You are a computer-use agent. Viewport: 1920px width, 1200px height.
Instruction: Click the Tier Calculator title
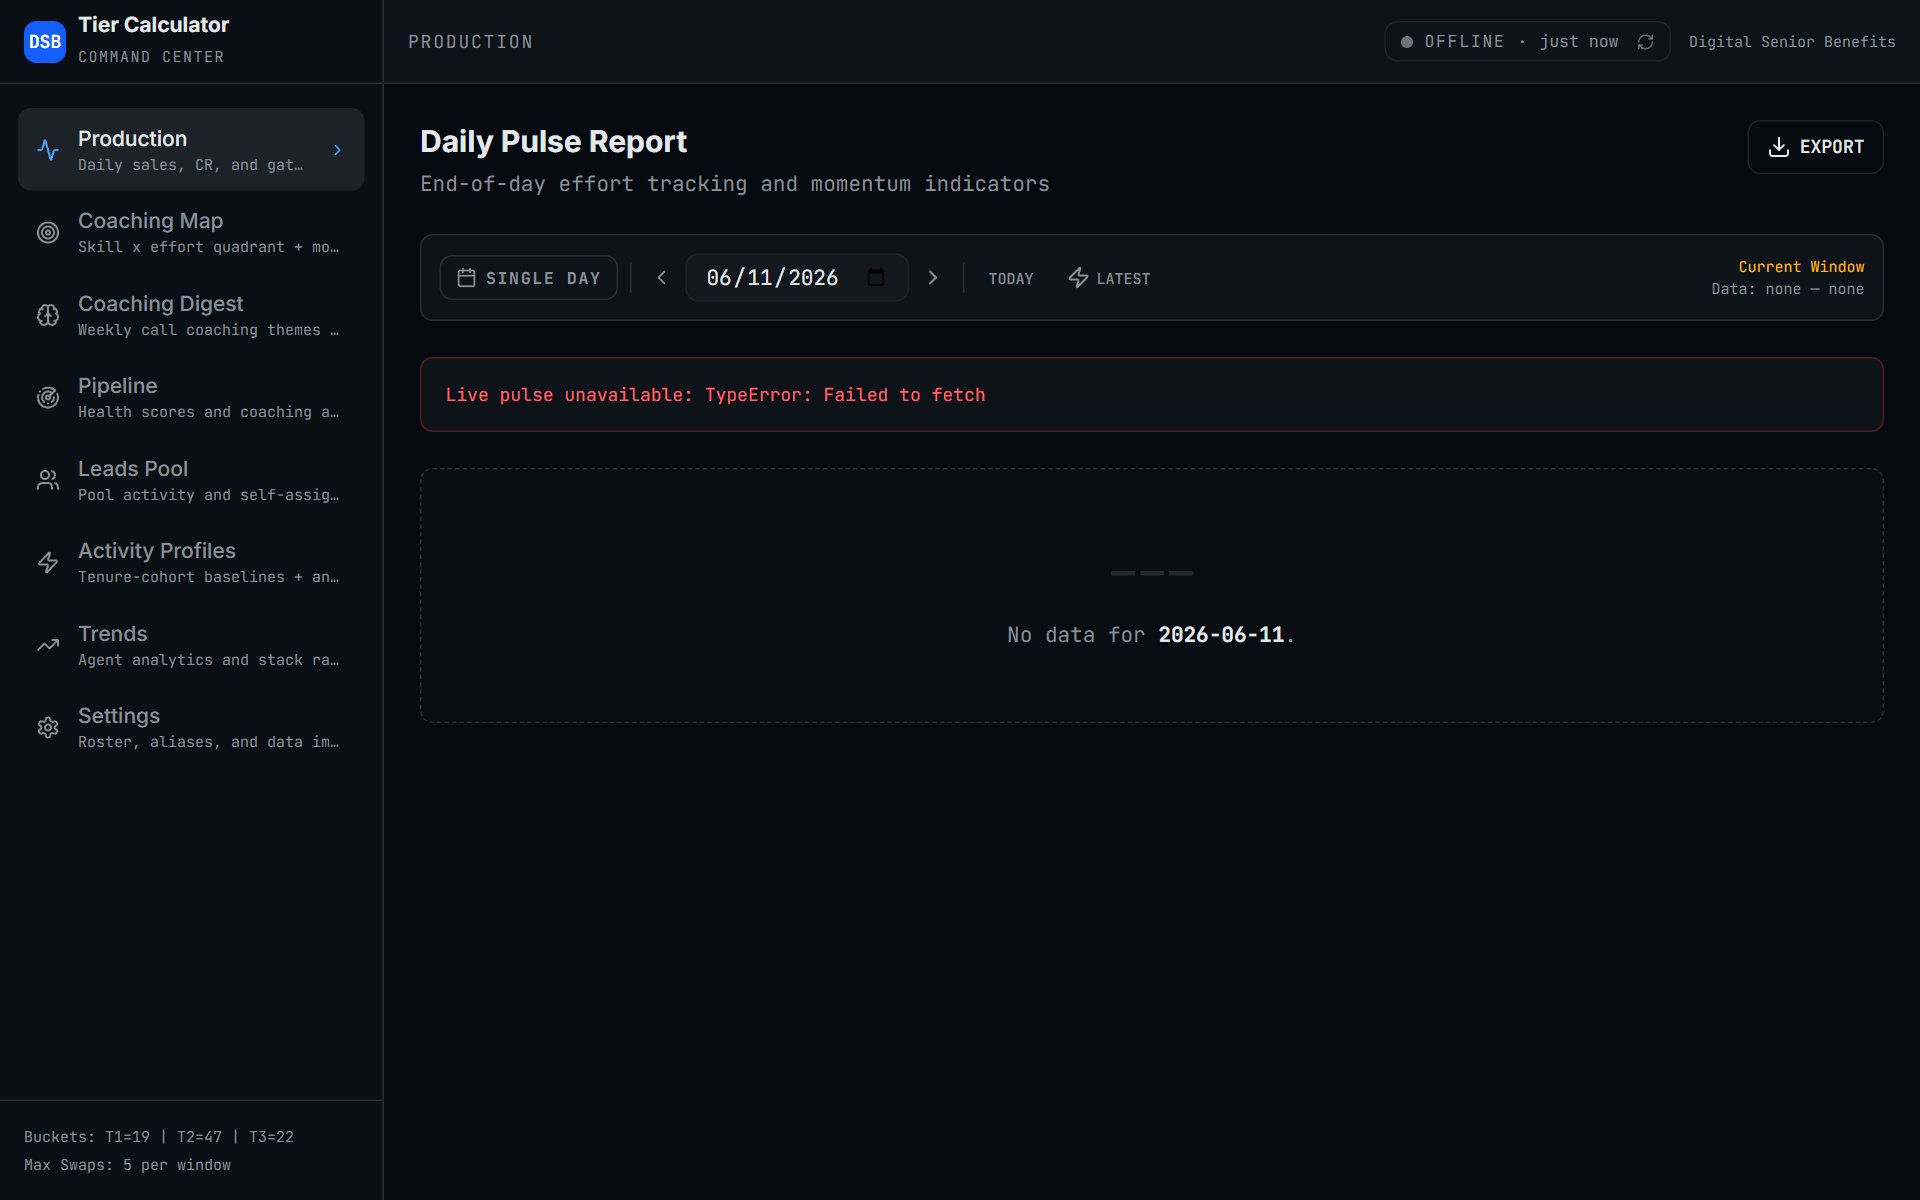click(154, 25)
